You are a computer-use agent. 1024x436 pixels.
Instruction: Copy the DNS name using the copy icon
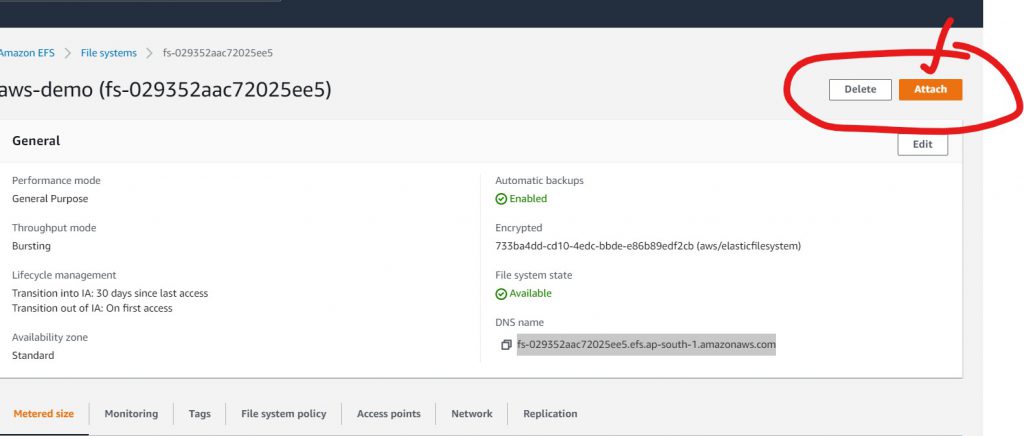pyautogui.click(x=506, y=346)
